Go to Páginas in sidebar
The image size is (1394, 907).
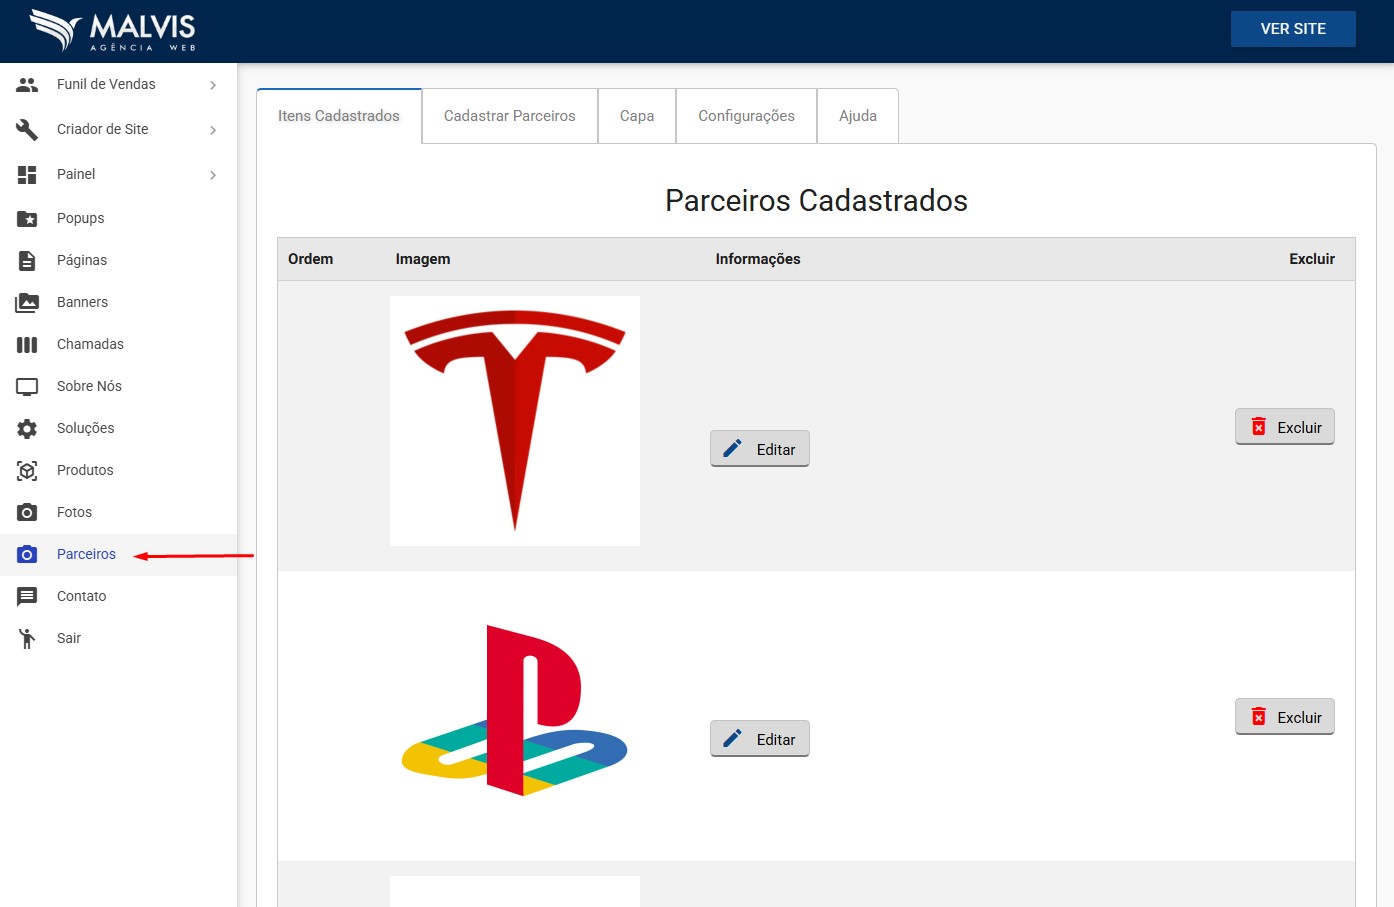point(118,261)
